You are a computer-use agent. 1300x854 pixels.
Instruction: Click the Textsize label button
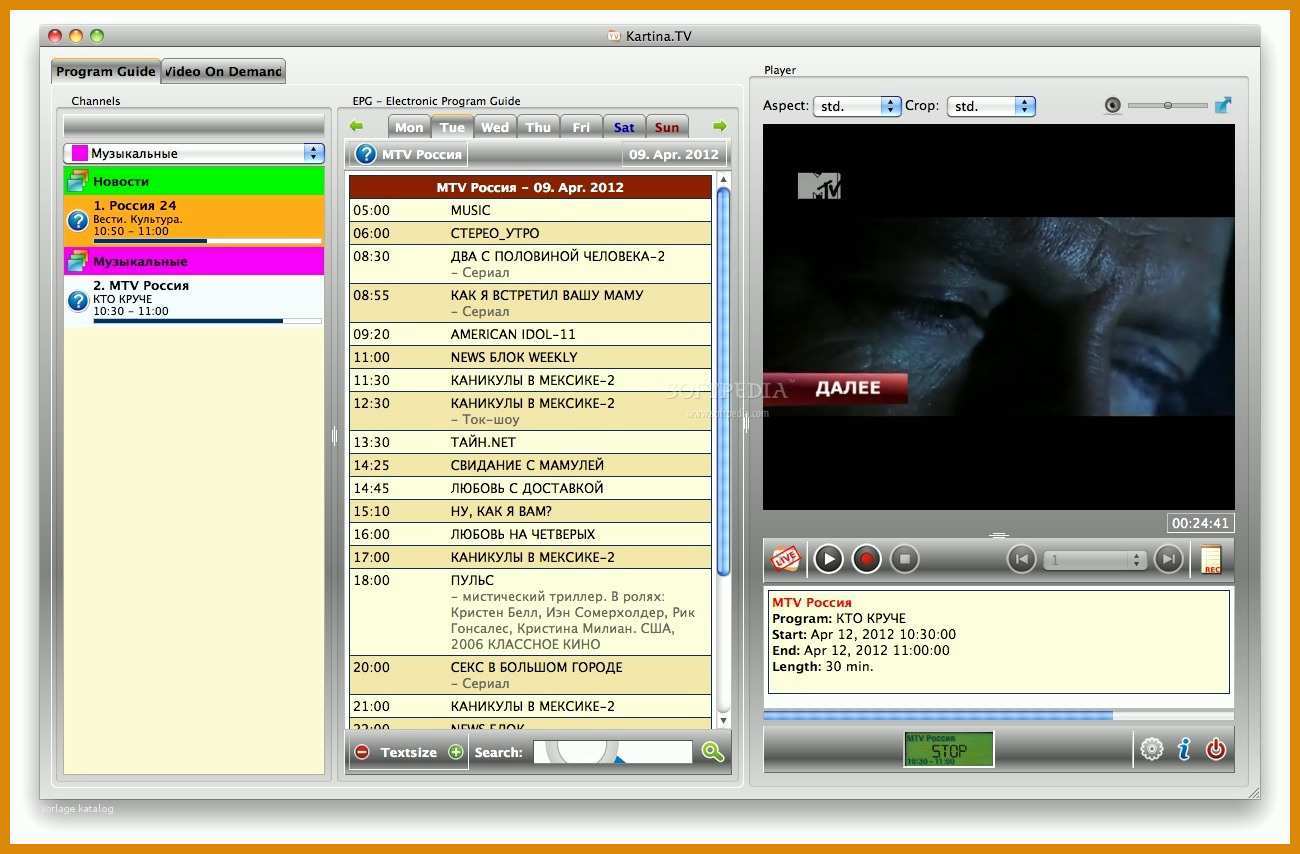[x=409, y=752]
